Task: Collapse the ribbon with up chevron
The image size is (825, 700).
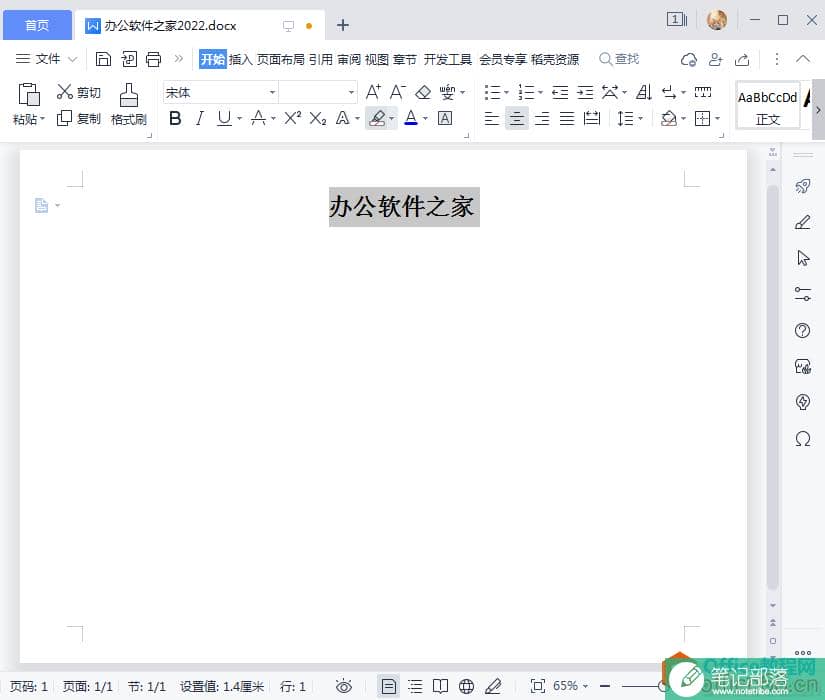Action: click(x=803, y=59)
